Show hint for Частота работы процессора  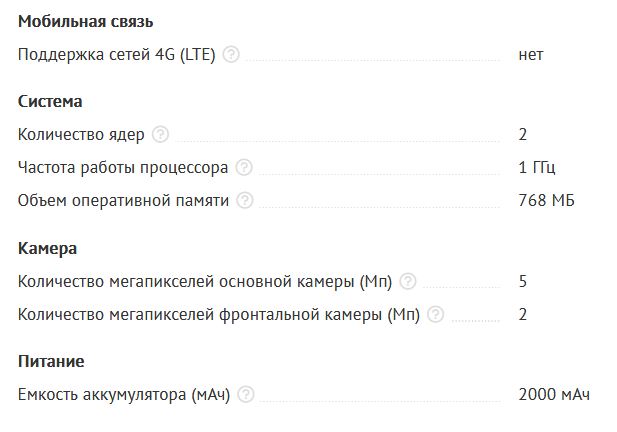244,168
